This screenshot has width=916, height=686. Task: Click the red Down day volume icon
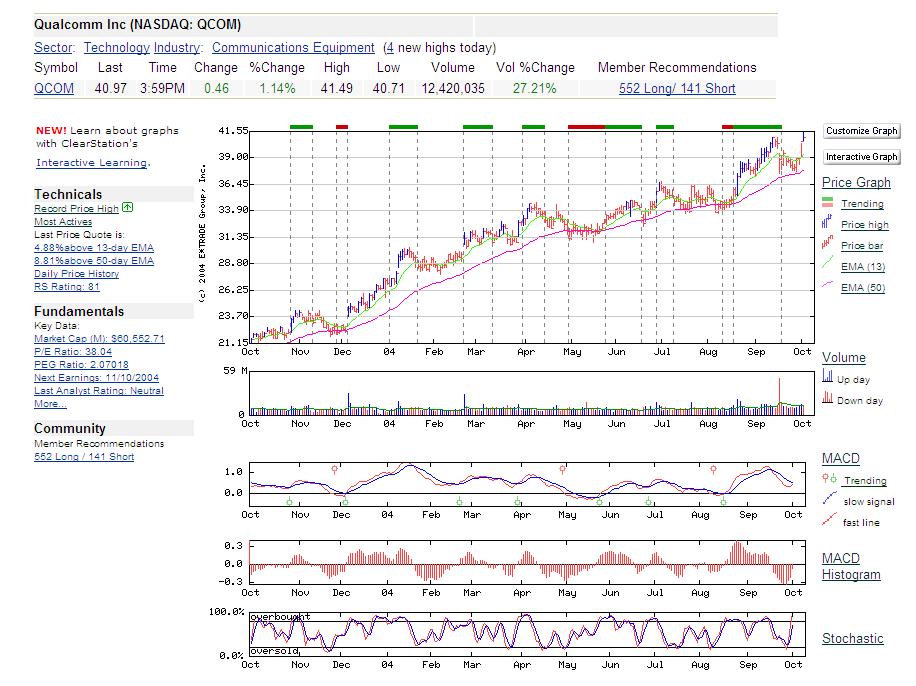[828, 399]
